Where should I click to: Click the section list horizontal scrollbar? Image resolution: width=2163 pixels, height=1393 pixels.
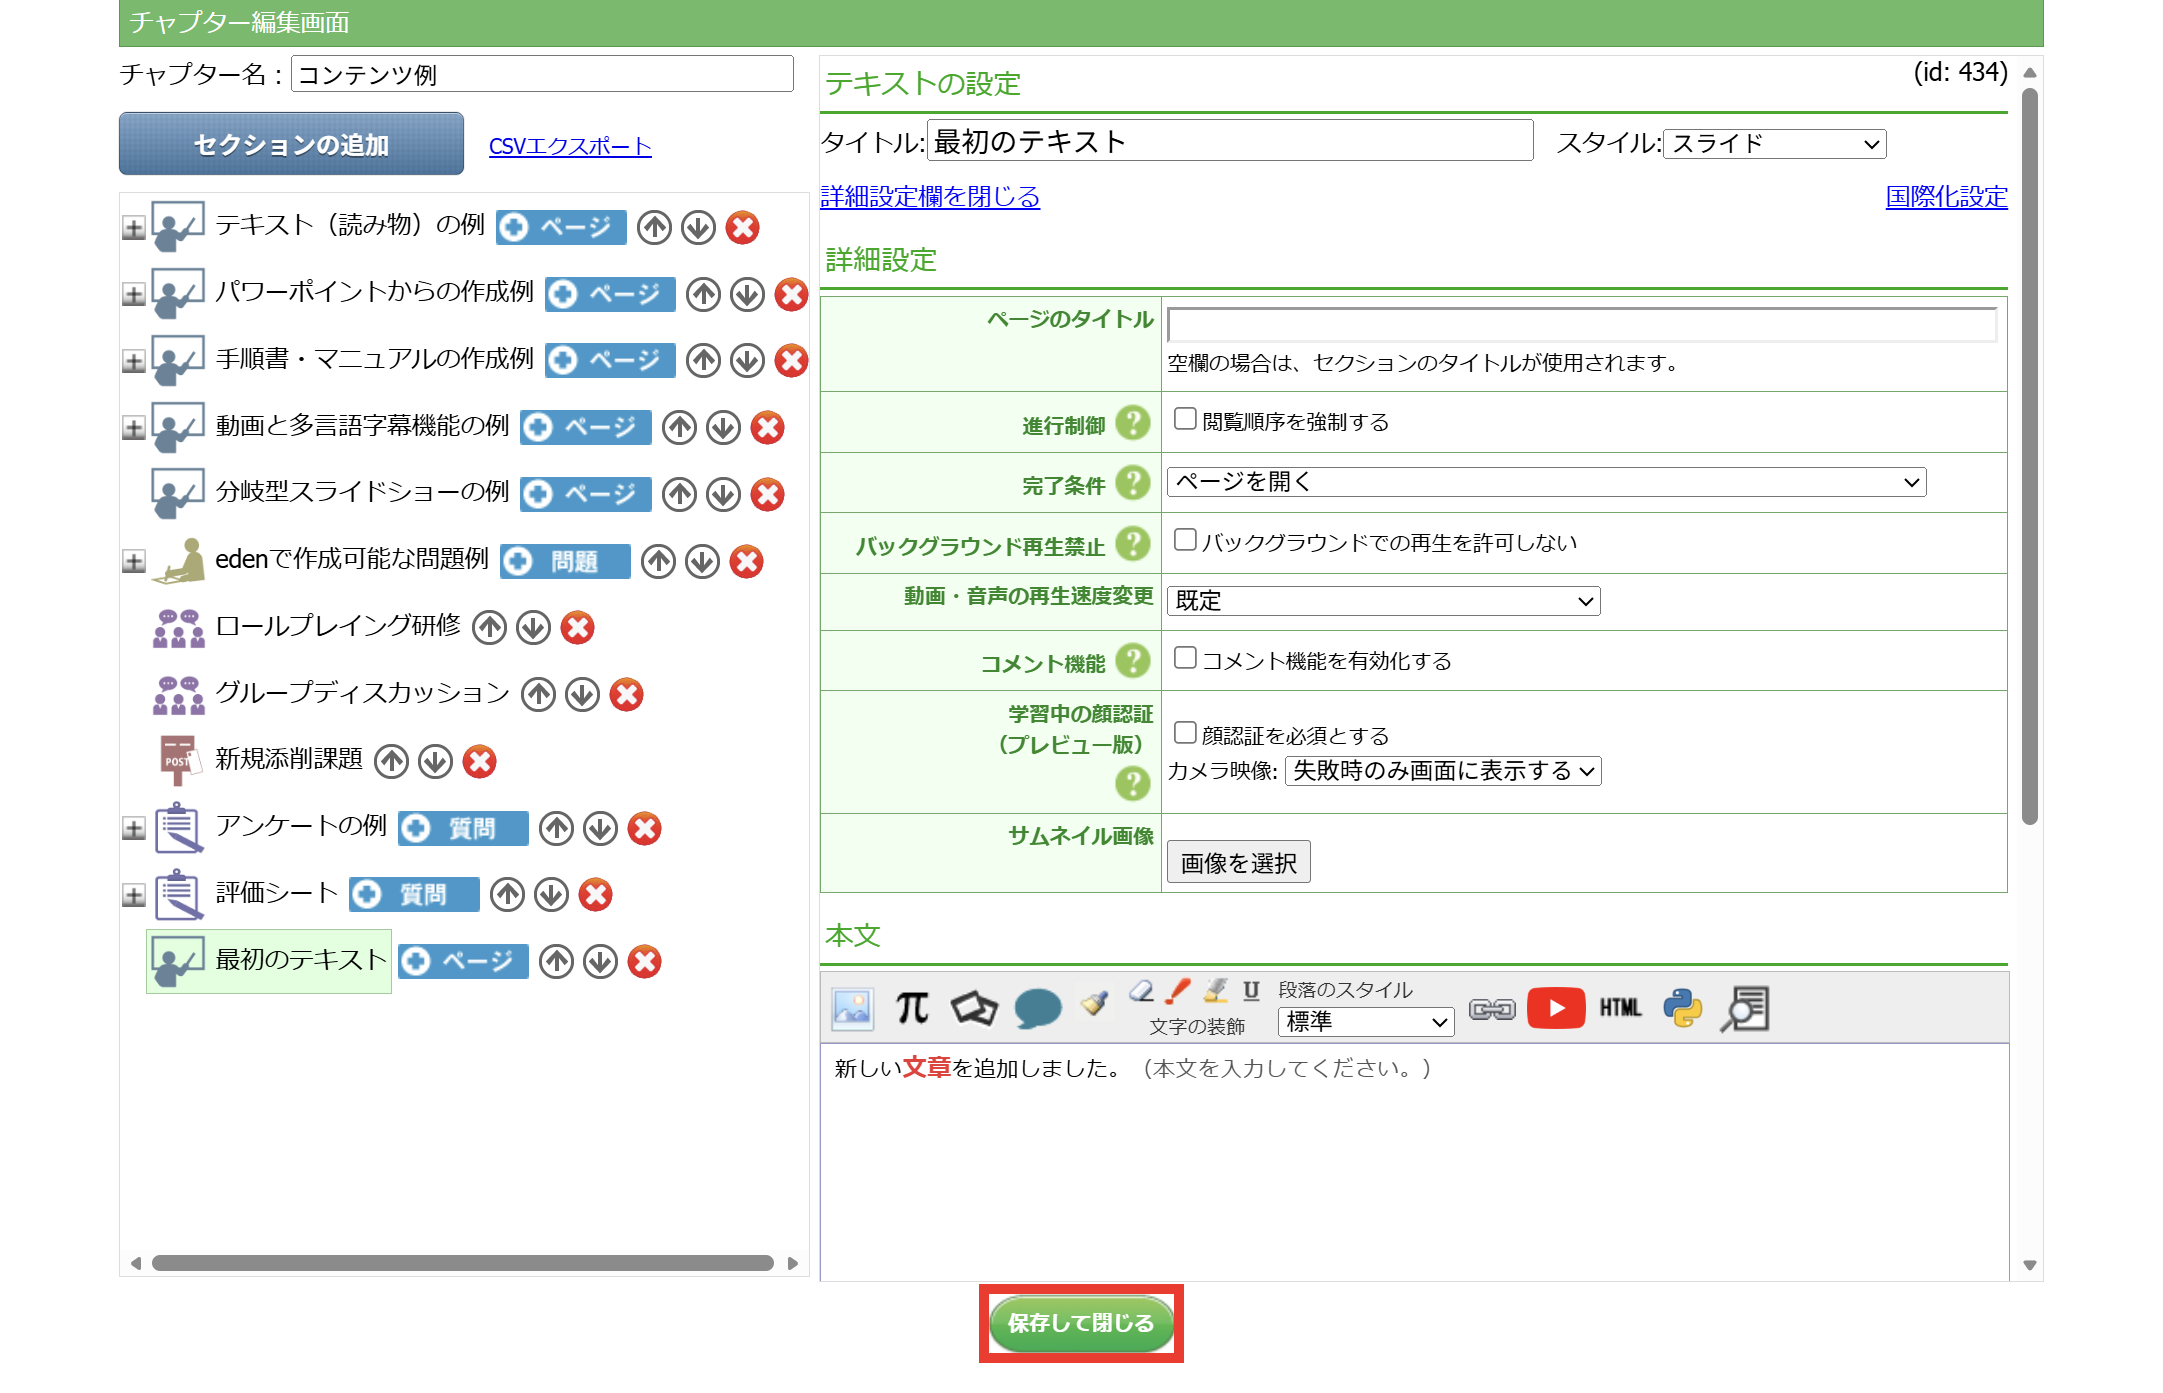(x=463, y=1263)
